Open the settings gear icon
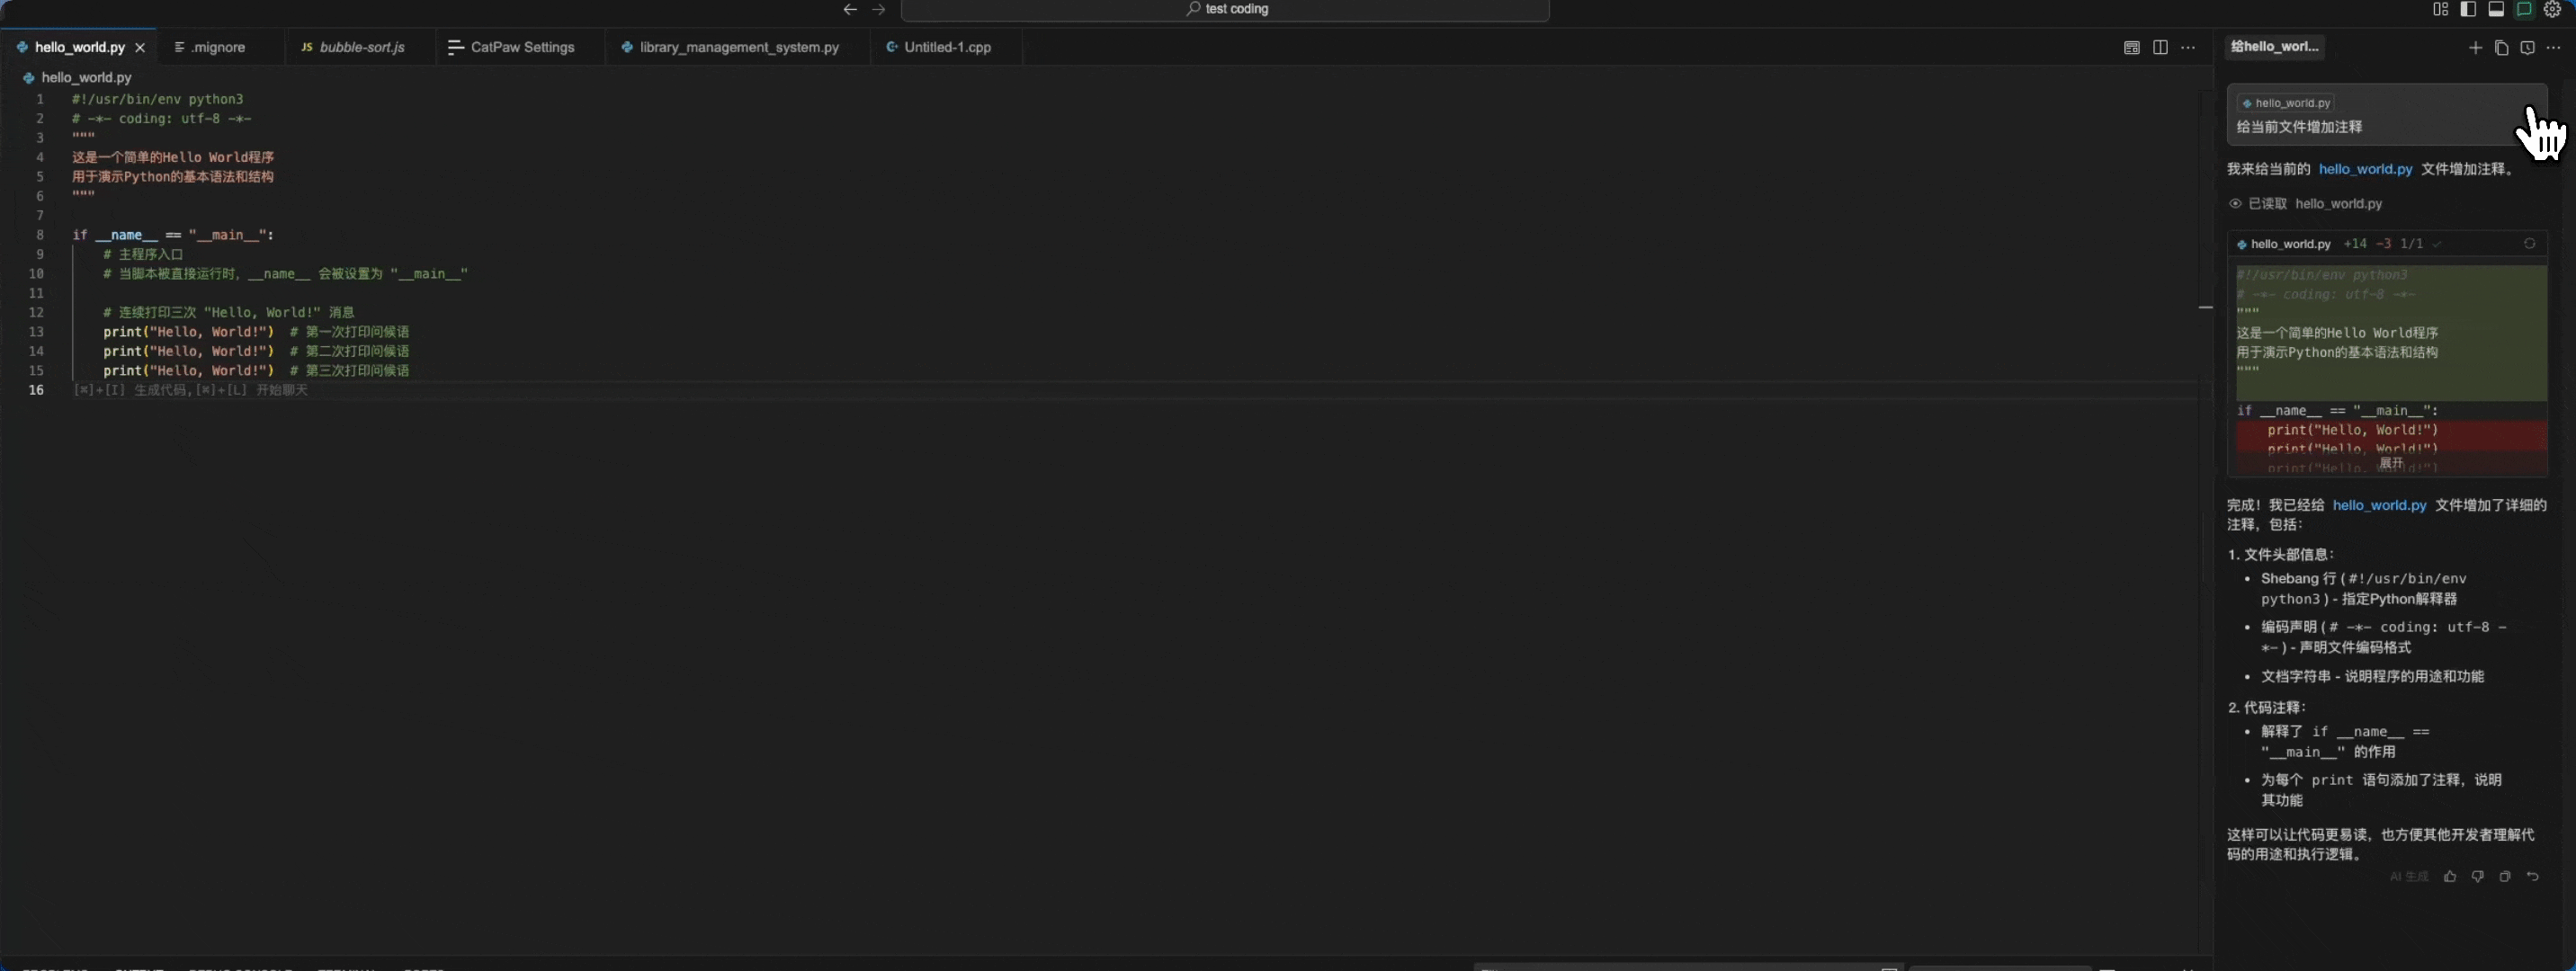 click(2553, 9)
